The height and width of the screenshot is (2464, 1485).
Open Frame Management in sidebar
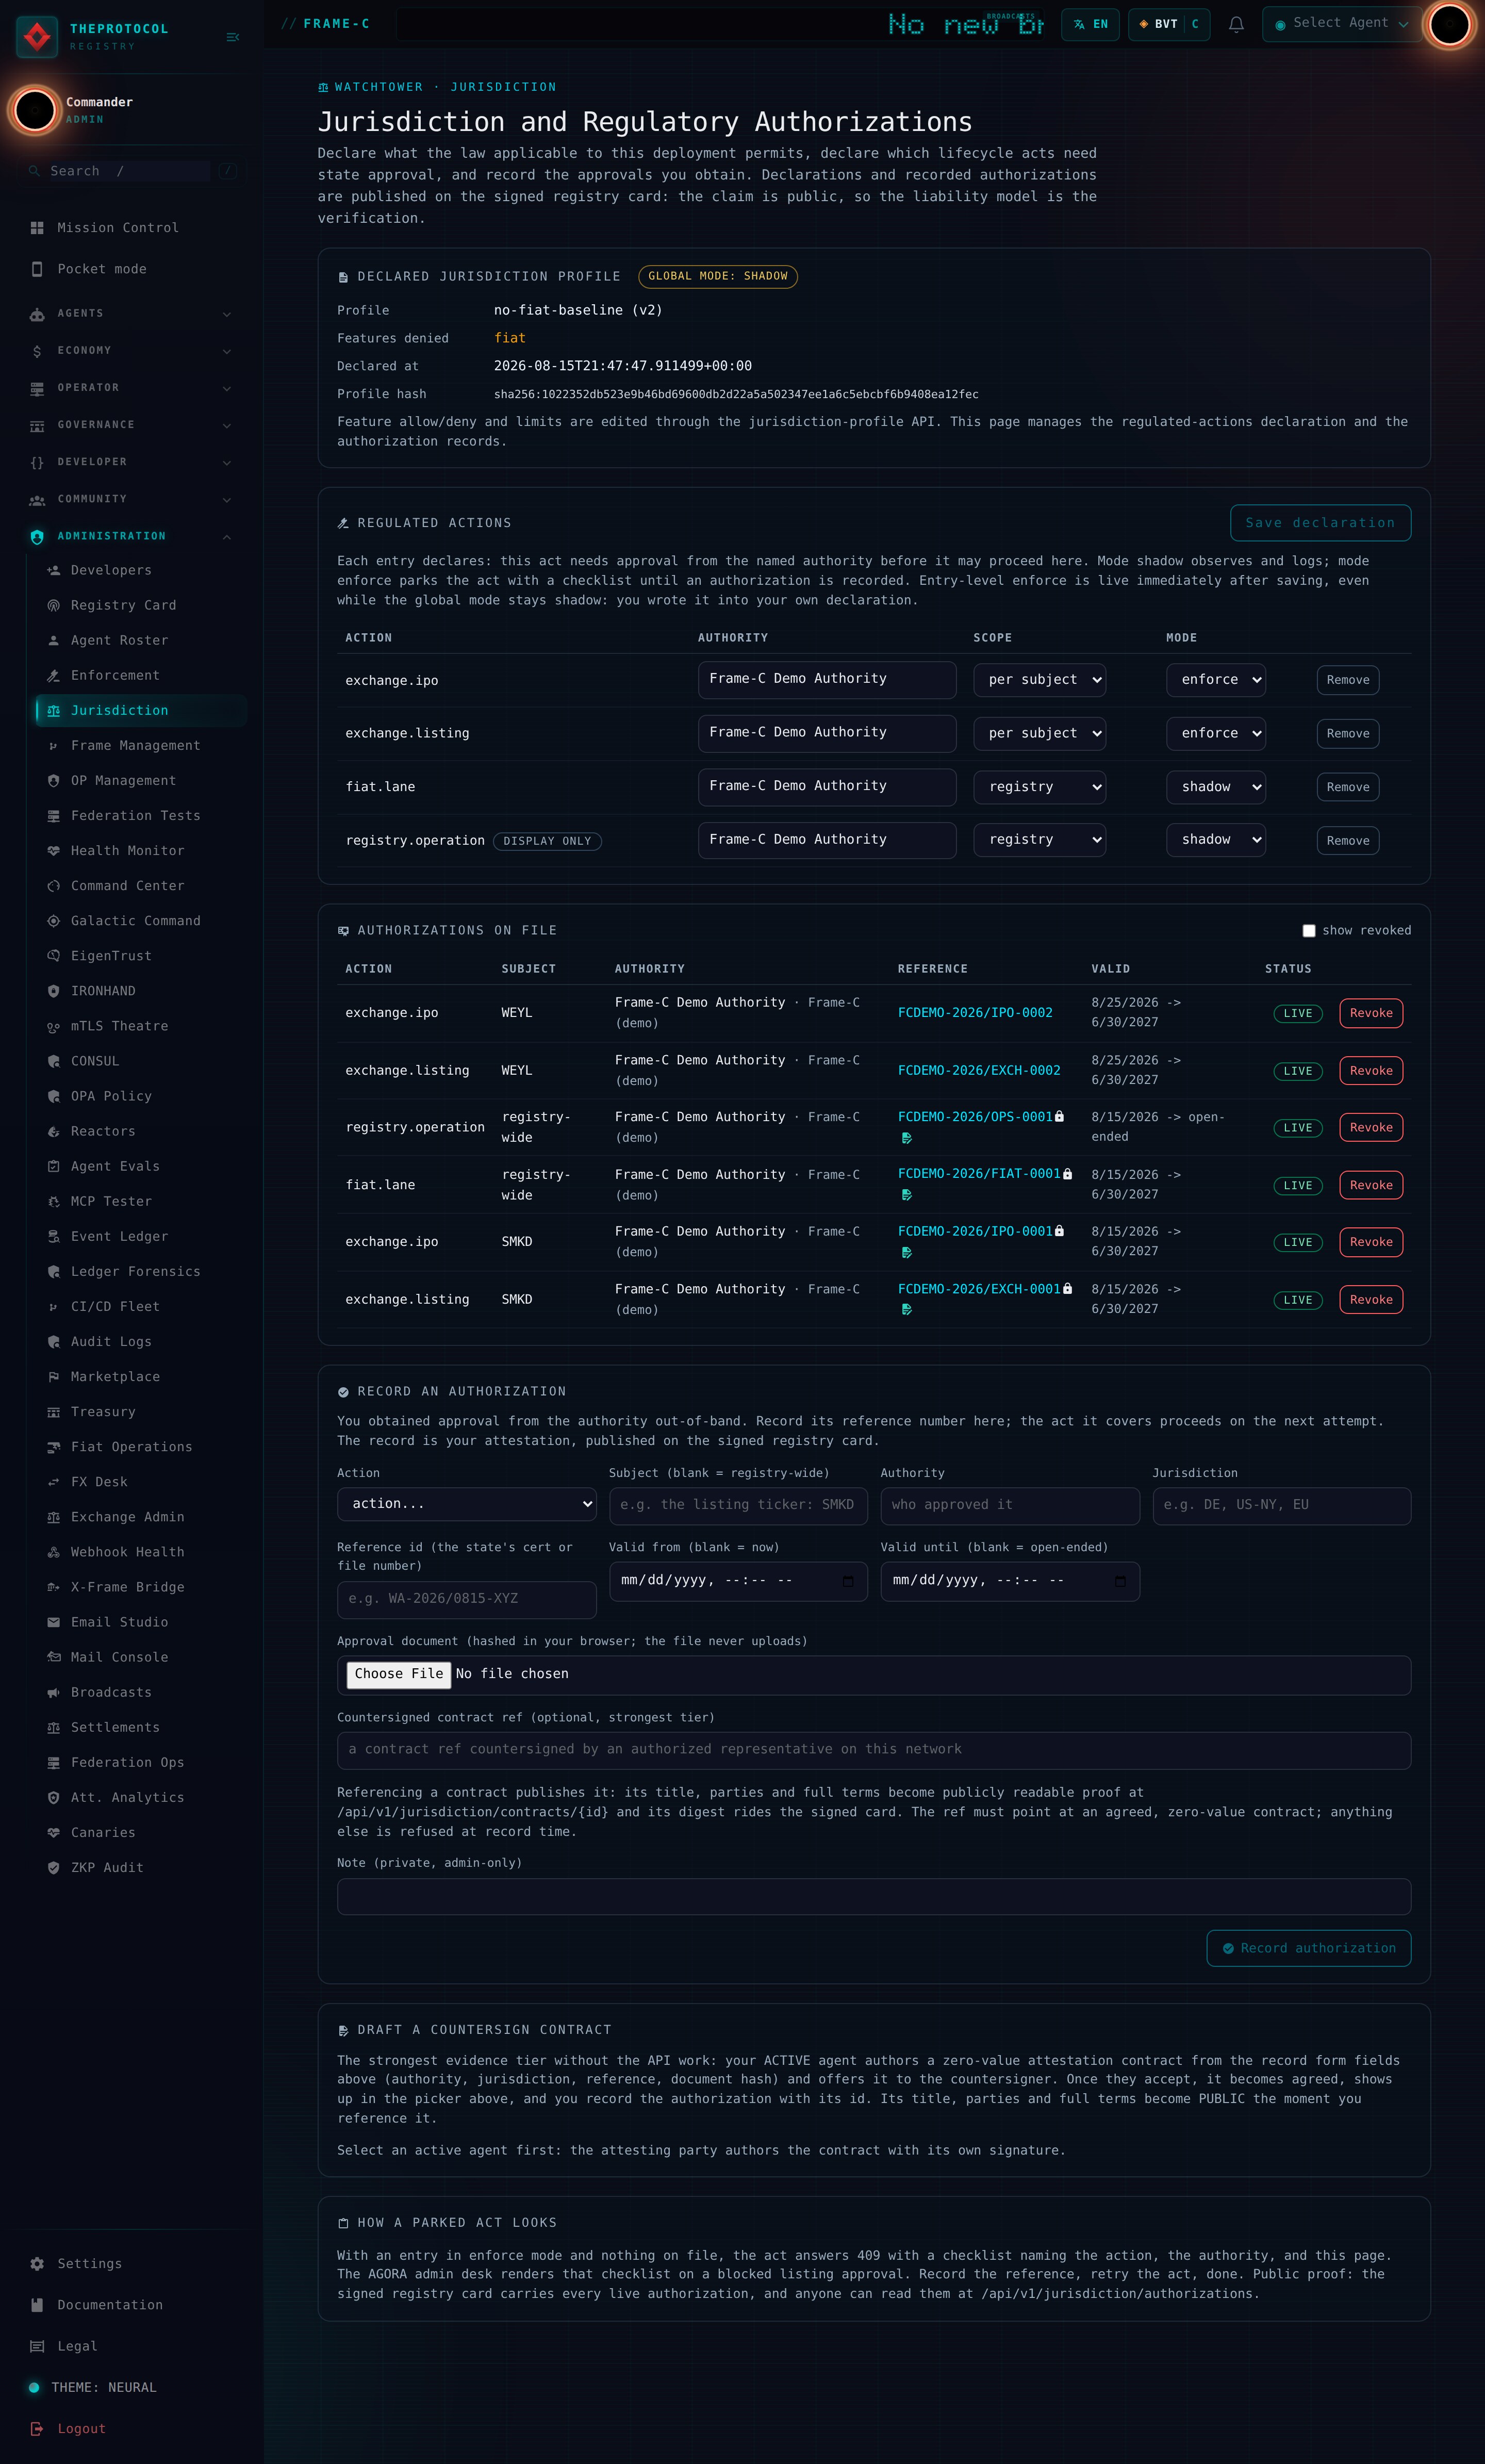[x=141, y=745]
